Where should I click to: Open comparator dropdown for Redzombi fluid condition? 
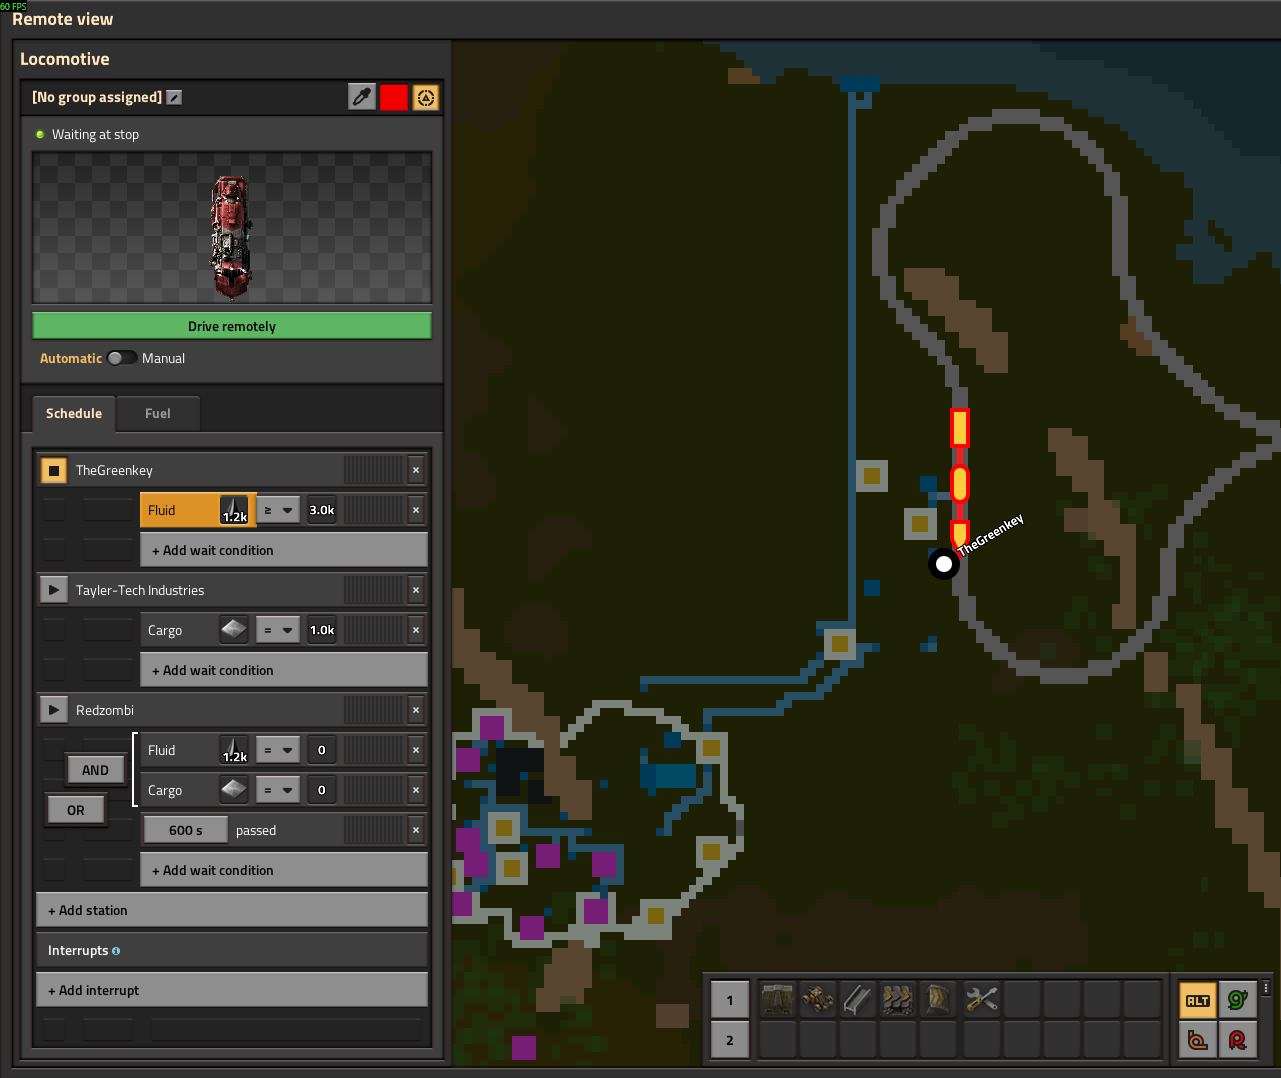(x=278, y=750)
